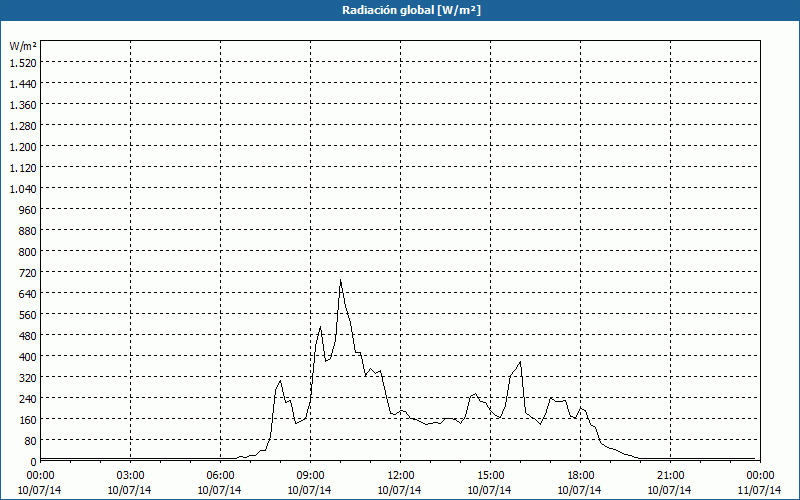Click the 160 y-axis value
The width and height of the screenshot is (800, 500).
pyautogui.click(x=28, y=420)
